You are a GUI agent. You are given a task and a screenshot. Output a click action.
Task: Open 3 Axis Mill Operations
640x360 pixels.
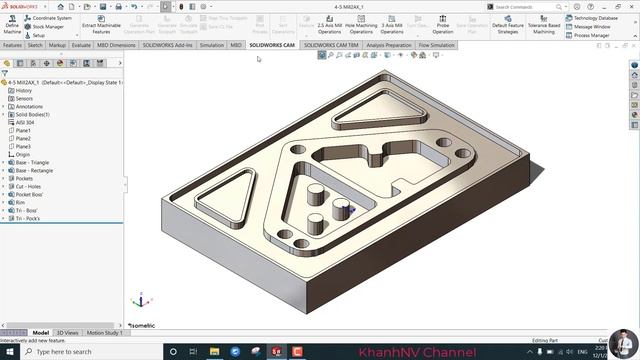coord(392,25)
